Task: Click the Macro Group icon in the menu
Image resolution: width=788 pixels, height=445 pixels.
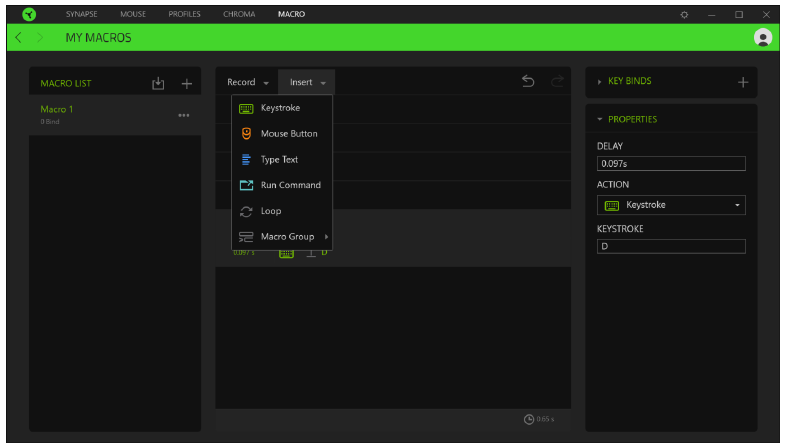Action: [x=246, y=237]
